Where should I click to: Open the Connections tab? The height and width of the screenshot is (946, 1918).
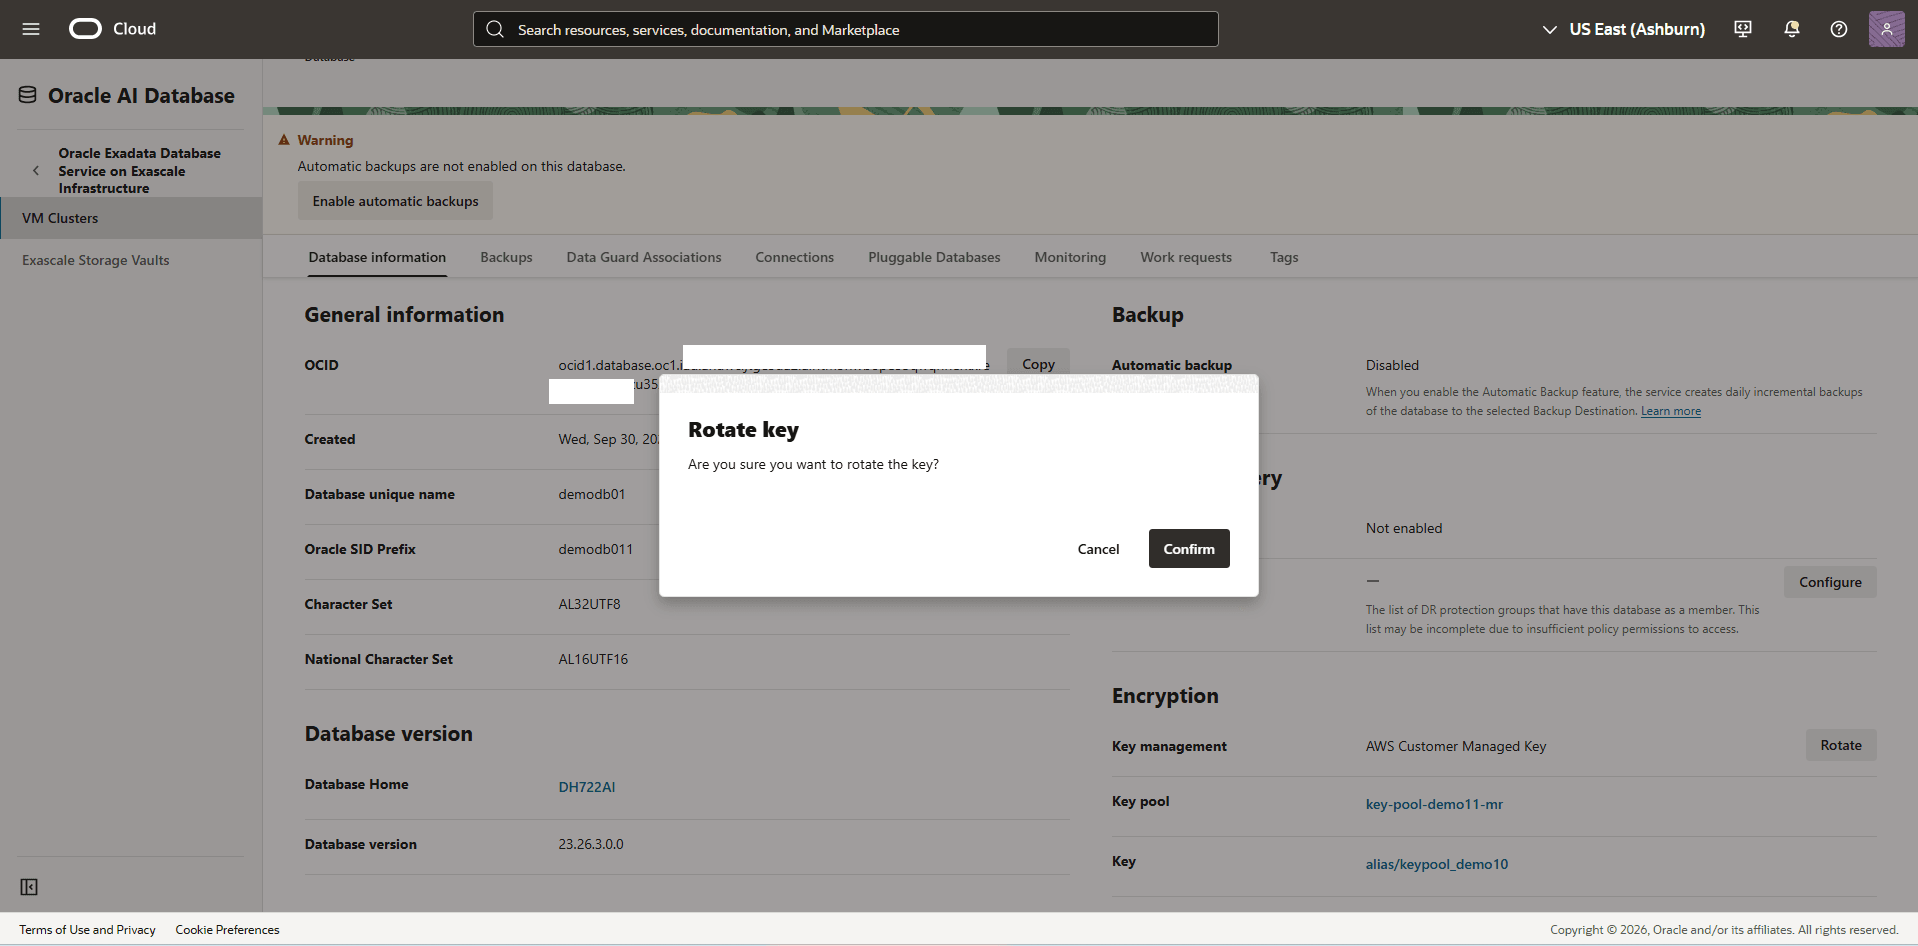(x=794, y=257)
